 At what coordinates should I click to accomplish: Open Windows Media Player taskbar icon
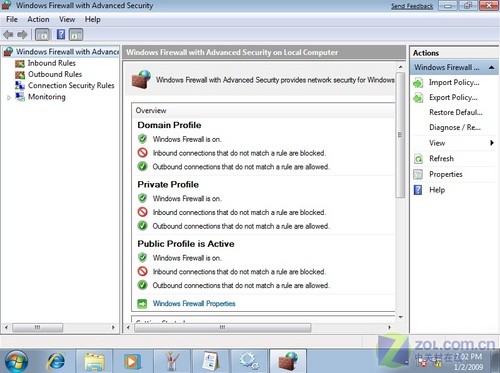click(x=132, y=362)
